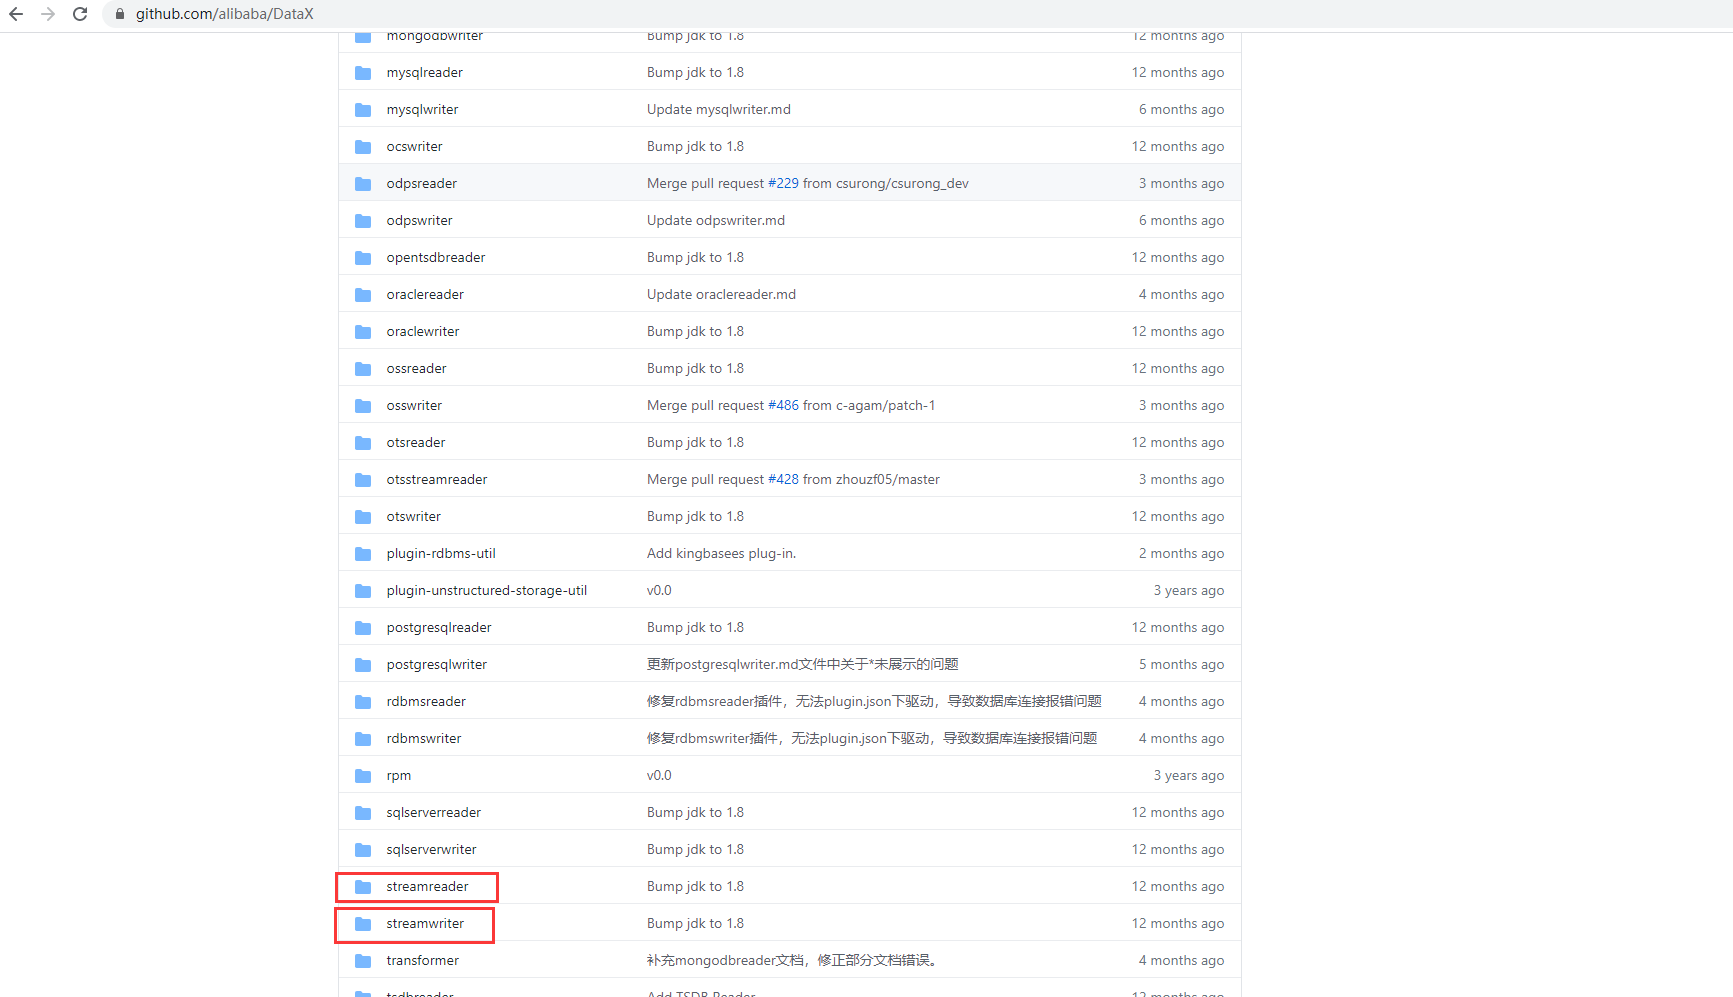The height and width of the screenshot is (997, 1733).
Task: Open the rdbmswriter directory link
Action: (x=424, y=739)
